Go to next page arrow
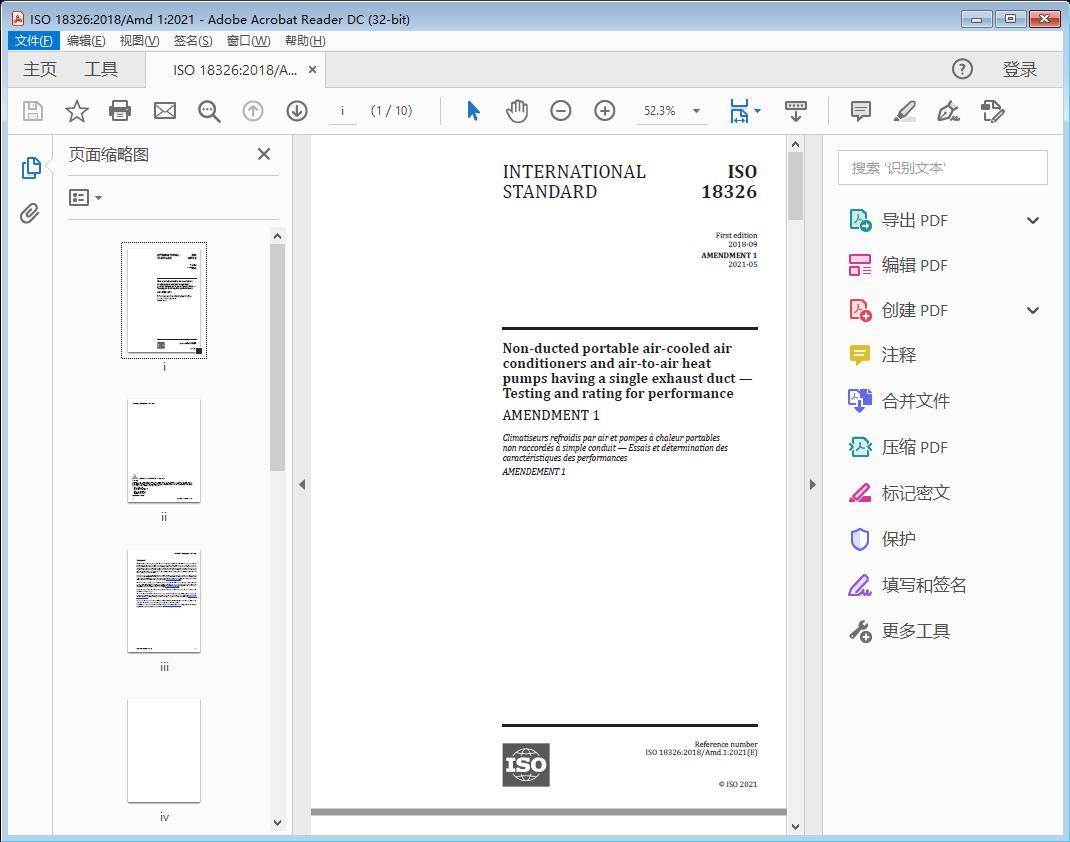 [x=297, y=111]
